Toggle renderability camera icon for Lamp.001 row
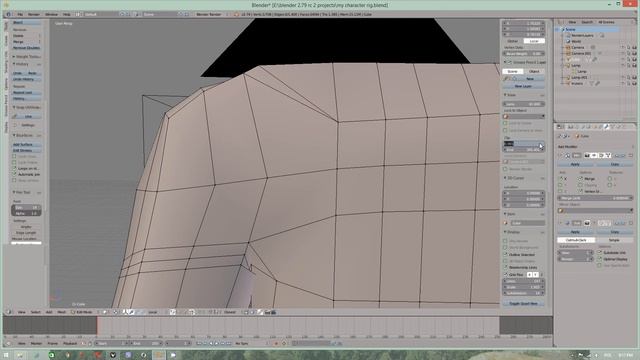The width and height of the screenshot is (640, 360). 634,77
